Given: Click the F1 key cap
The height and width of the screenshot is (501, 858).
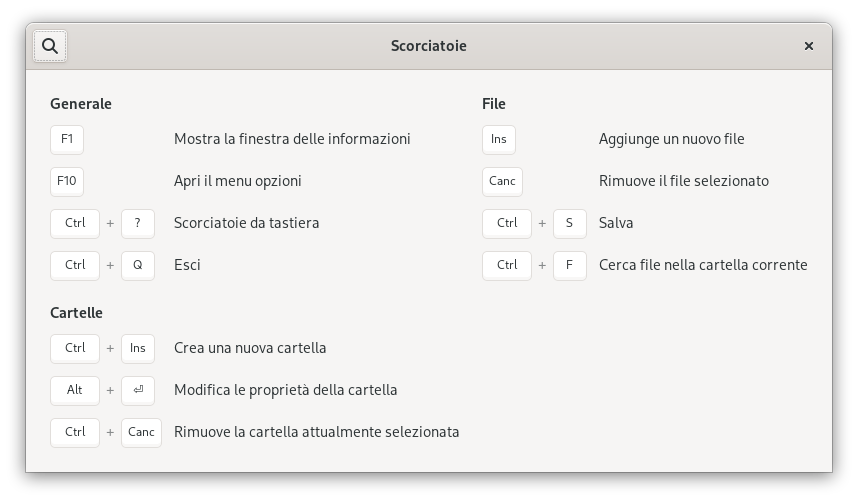Looking at the screenshot, I should click(x=67, y=139).
